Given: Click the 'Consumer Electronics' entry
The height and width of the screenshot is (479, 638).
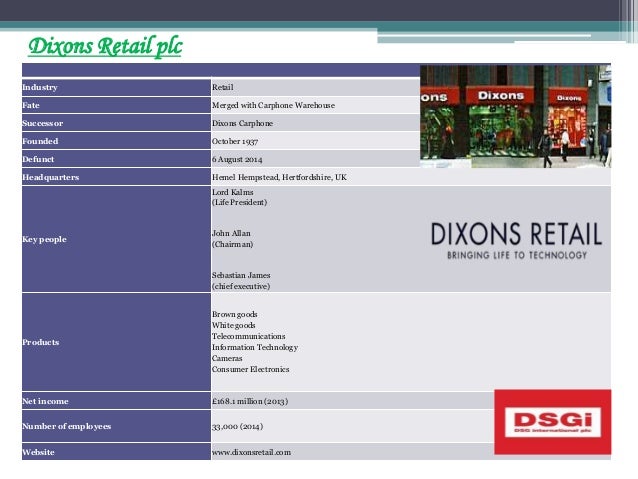Looking at the screenshot, I should click(251, 369).
